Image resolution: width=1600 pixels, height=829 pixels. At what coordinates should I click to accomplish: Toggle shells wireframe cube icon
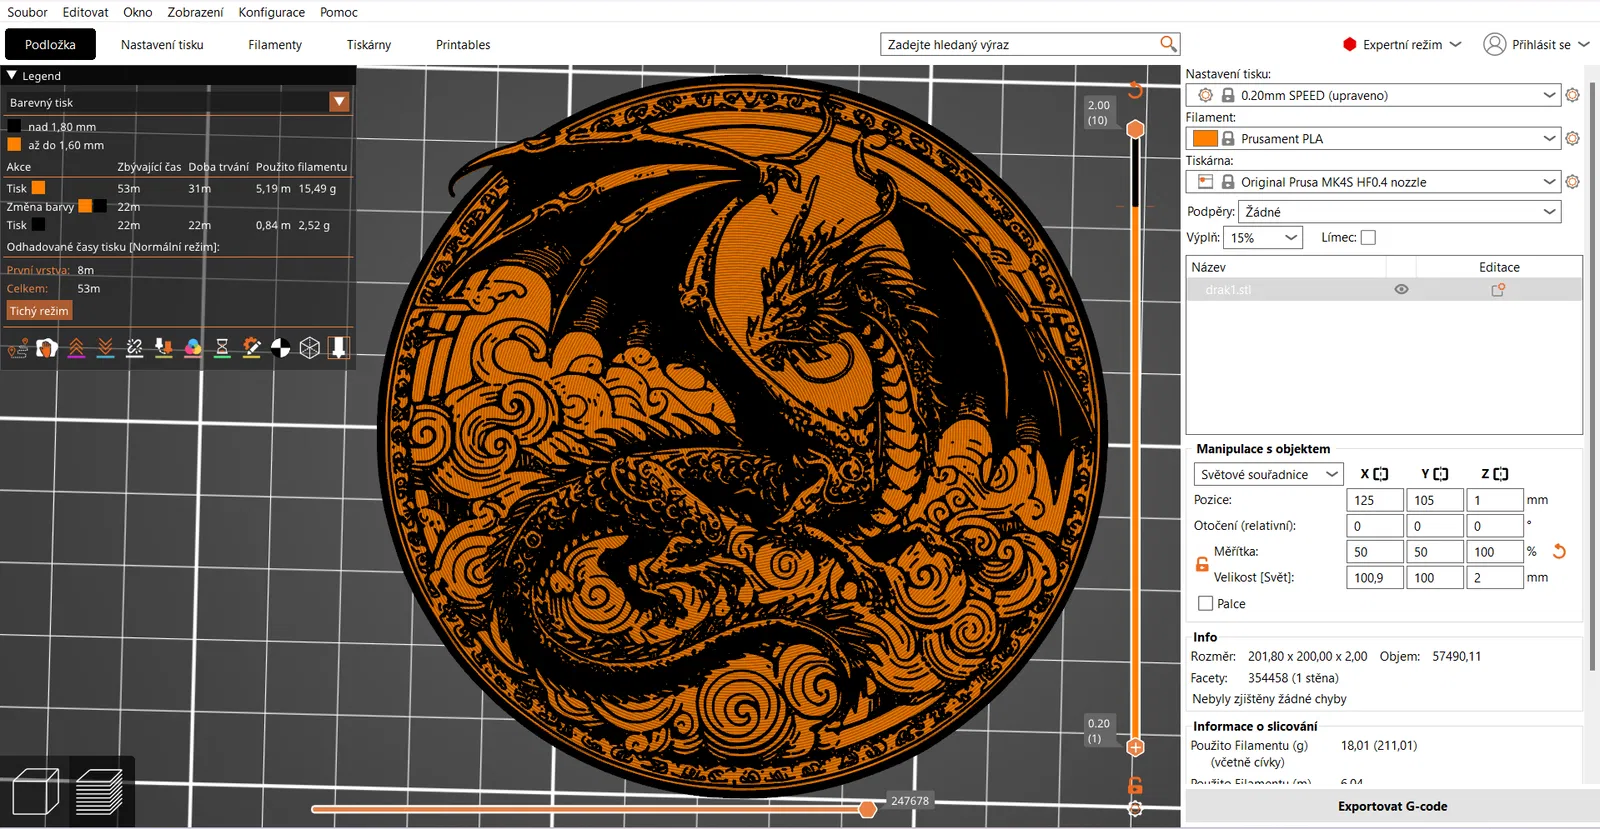(310, 348)
